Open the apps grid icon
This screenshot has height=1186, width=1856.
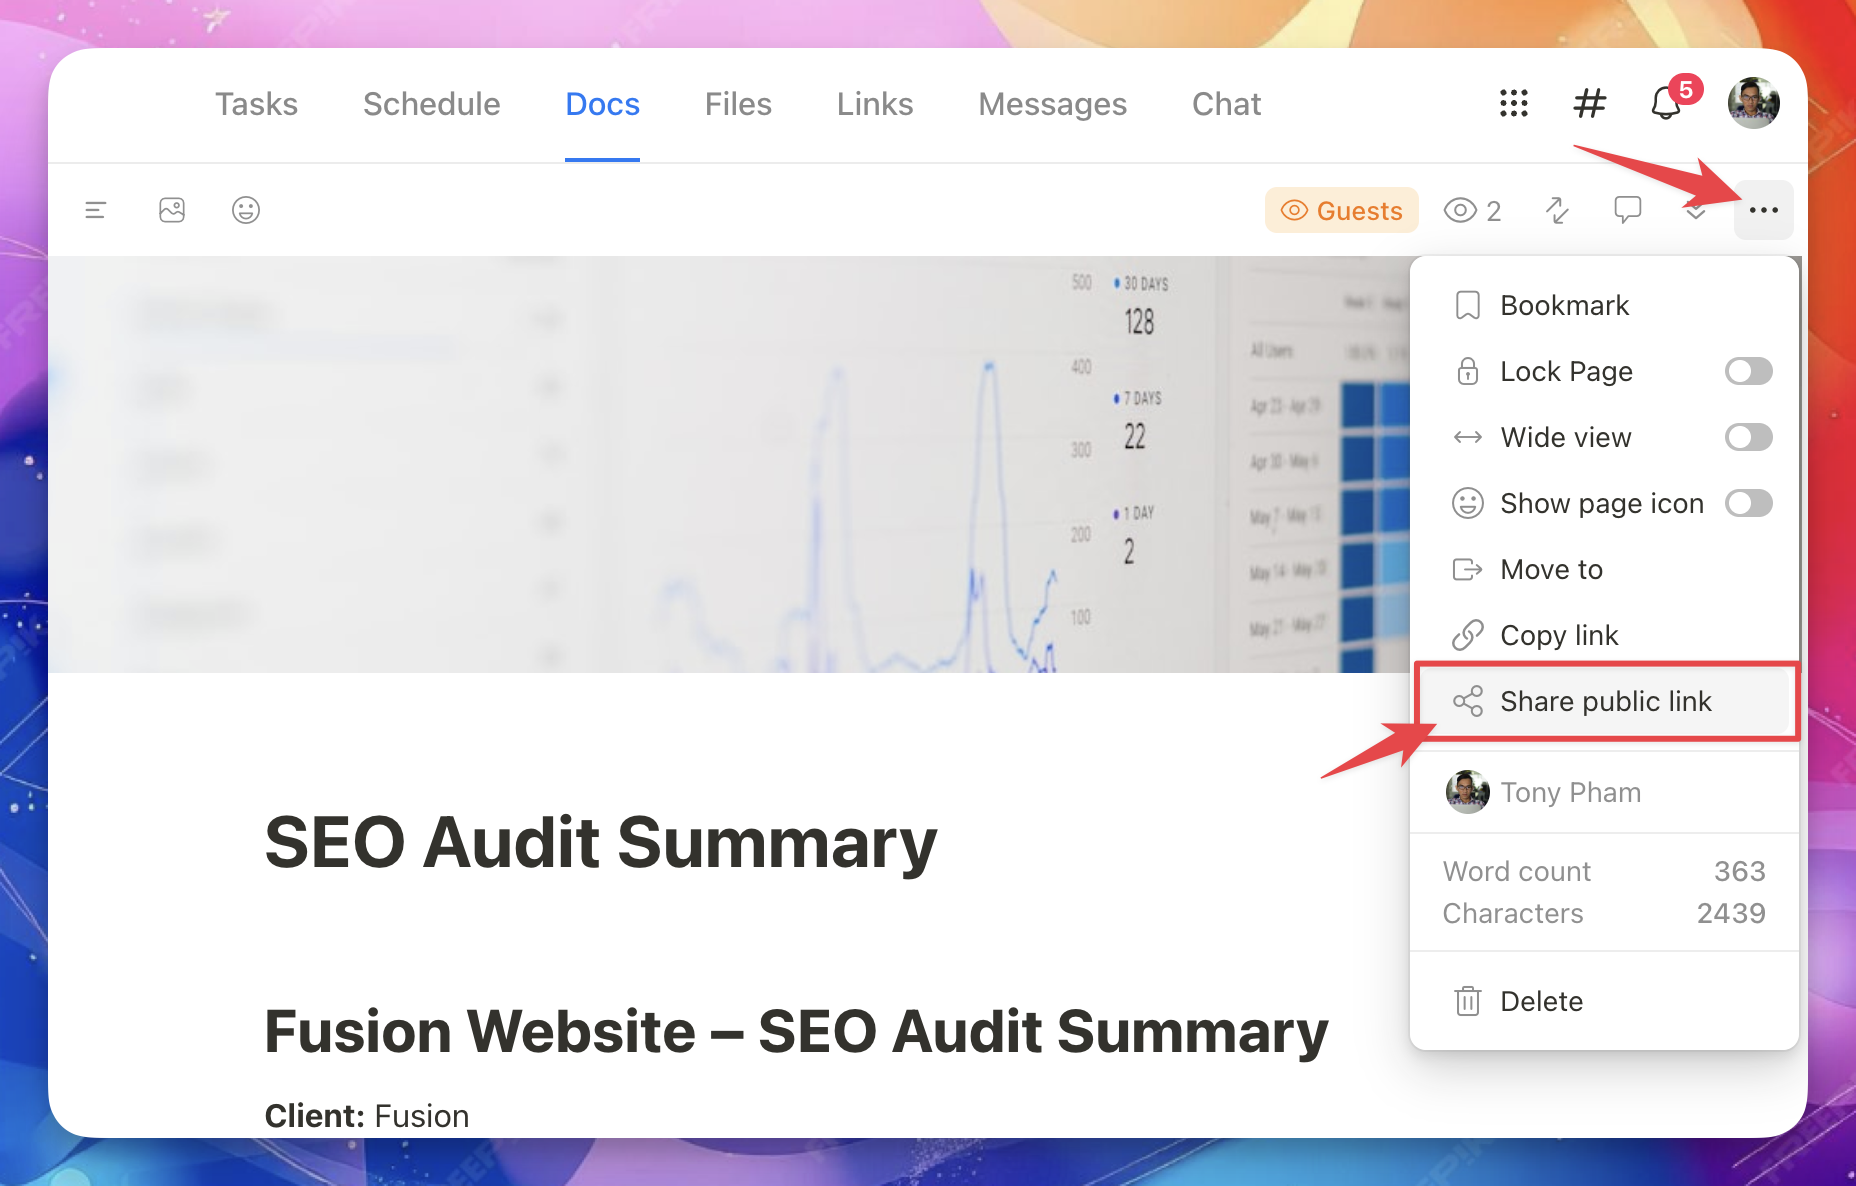1514,103
